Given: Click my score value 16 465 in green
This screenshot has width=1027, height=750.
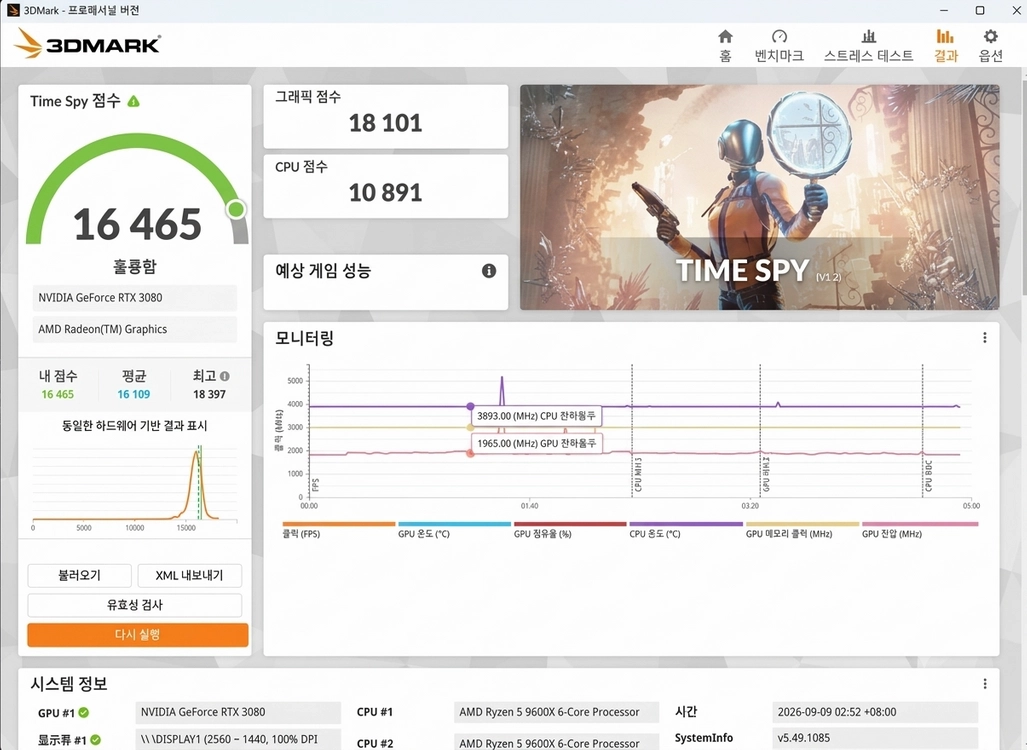Looking at the screenshot, I should pyautogui.click(x=58, y=394).
